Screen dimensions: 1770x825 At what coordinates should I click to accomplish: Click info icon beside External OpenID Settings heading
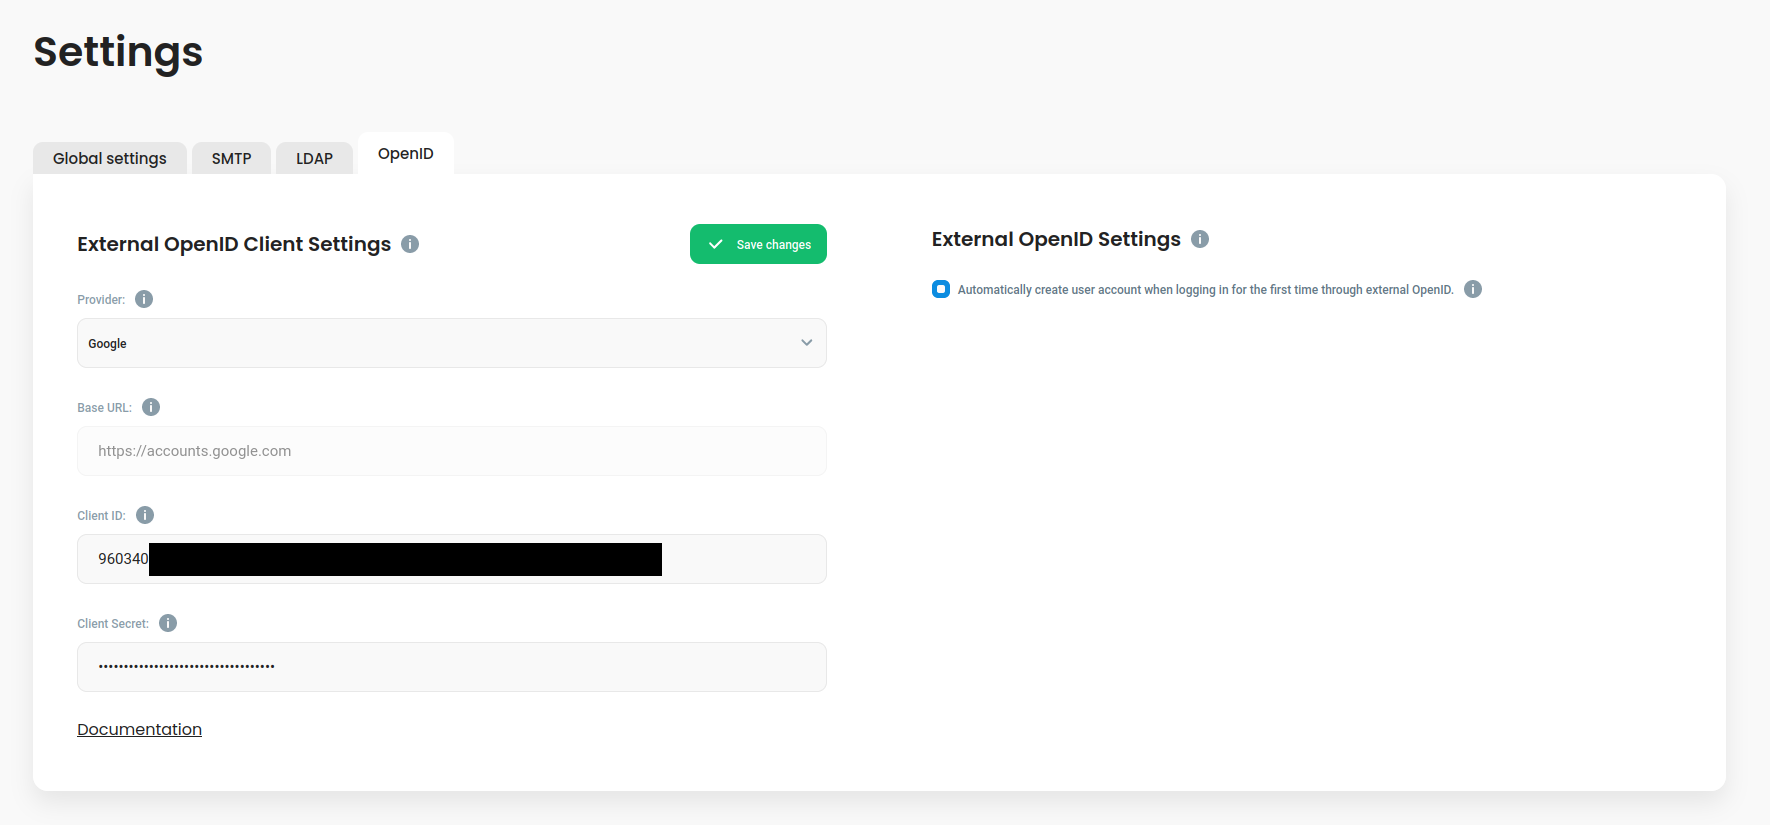click(1200, 239)
